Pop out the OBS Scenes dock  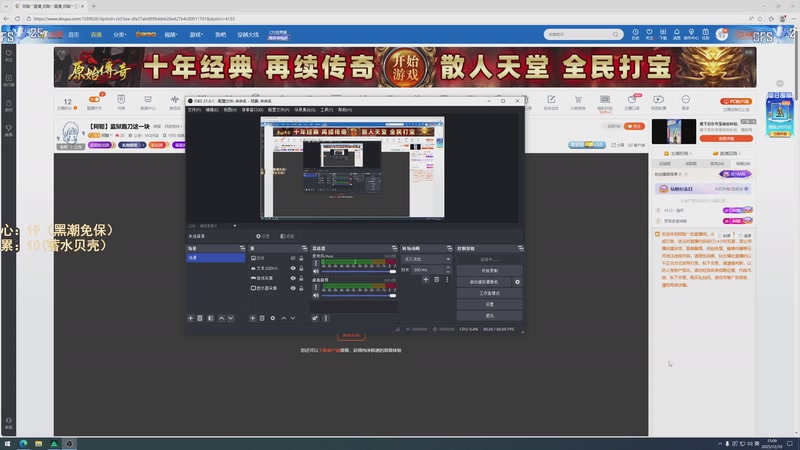coord(242,248)
